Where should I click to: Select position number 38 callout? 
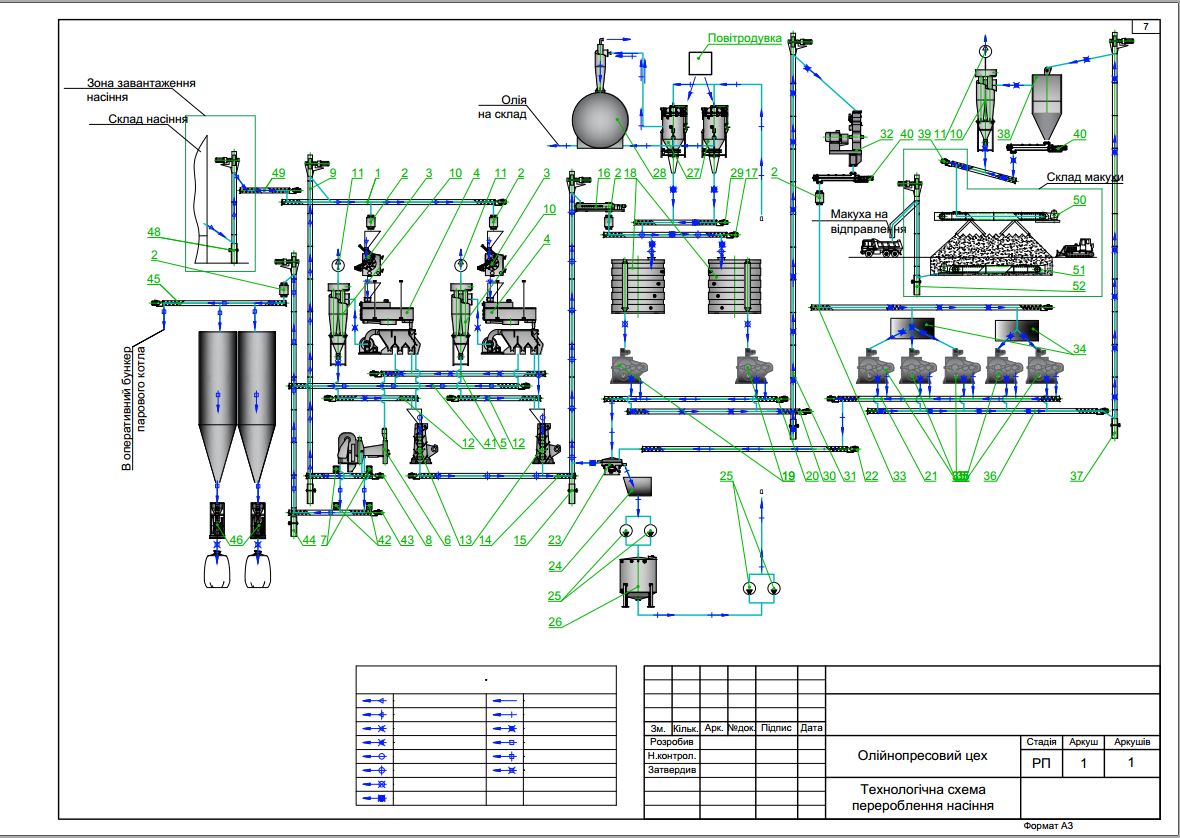tap(1004, 134)
